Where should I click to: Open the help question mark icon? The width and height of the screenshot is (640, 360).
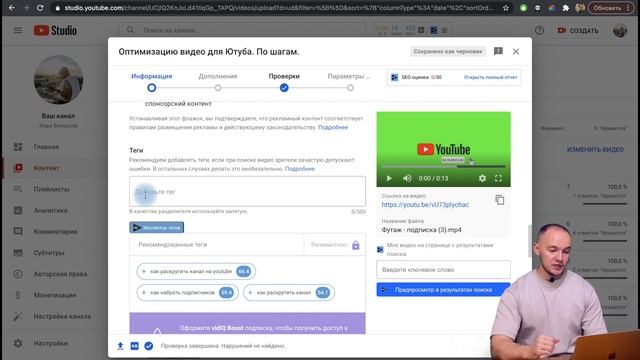pyautogui.click(x=539, y=30)
